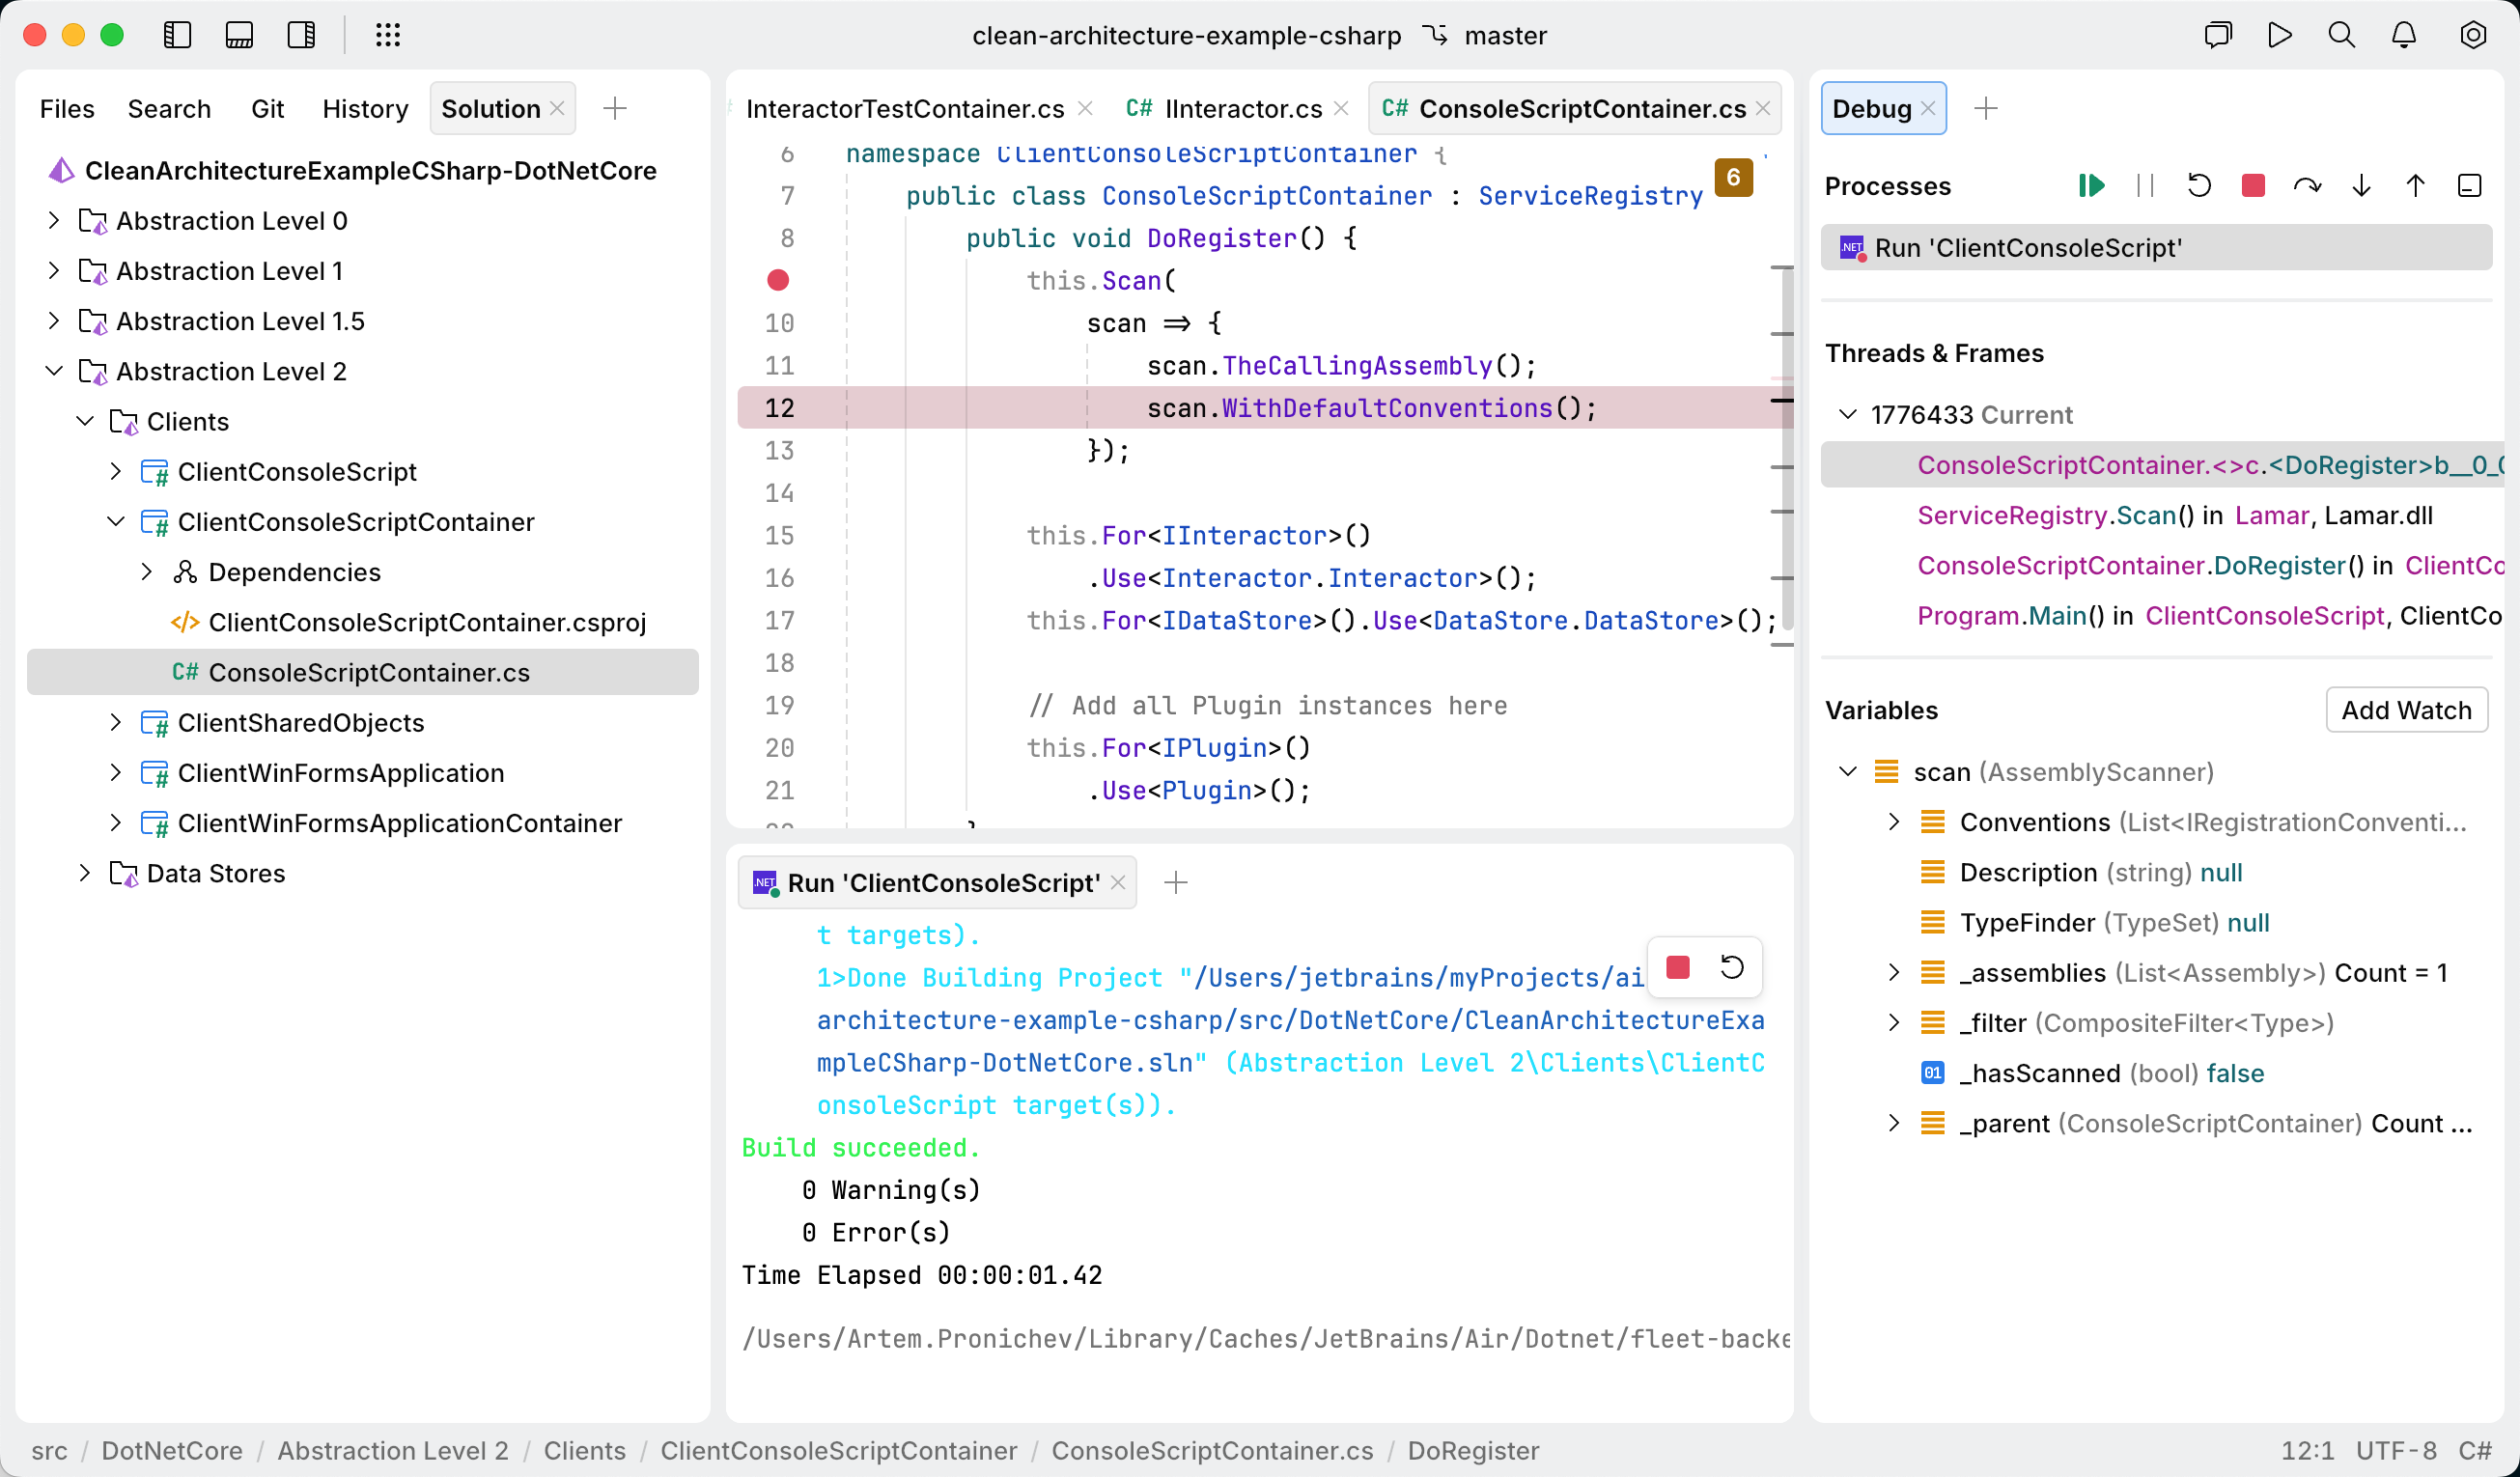Viewport: 2520px width, 1477px height.
Task: Open the search tool in the top bar
Action: [2340, 35]
